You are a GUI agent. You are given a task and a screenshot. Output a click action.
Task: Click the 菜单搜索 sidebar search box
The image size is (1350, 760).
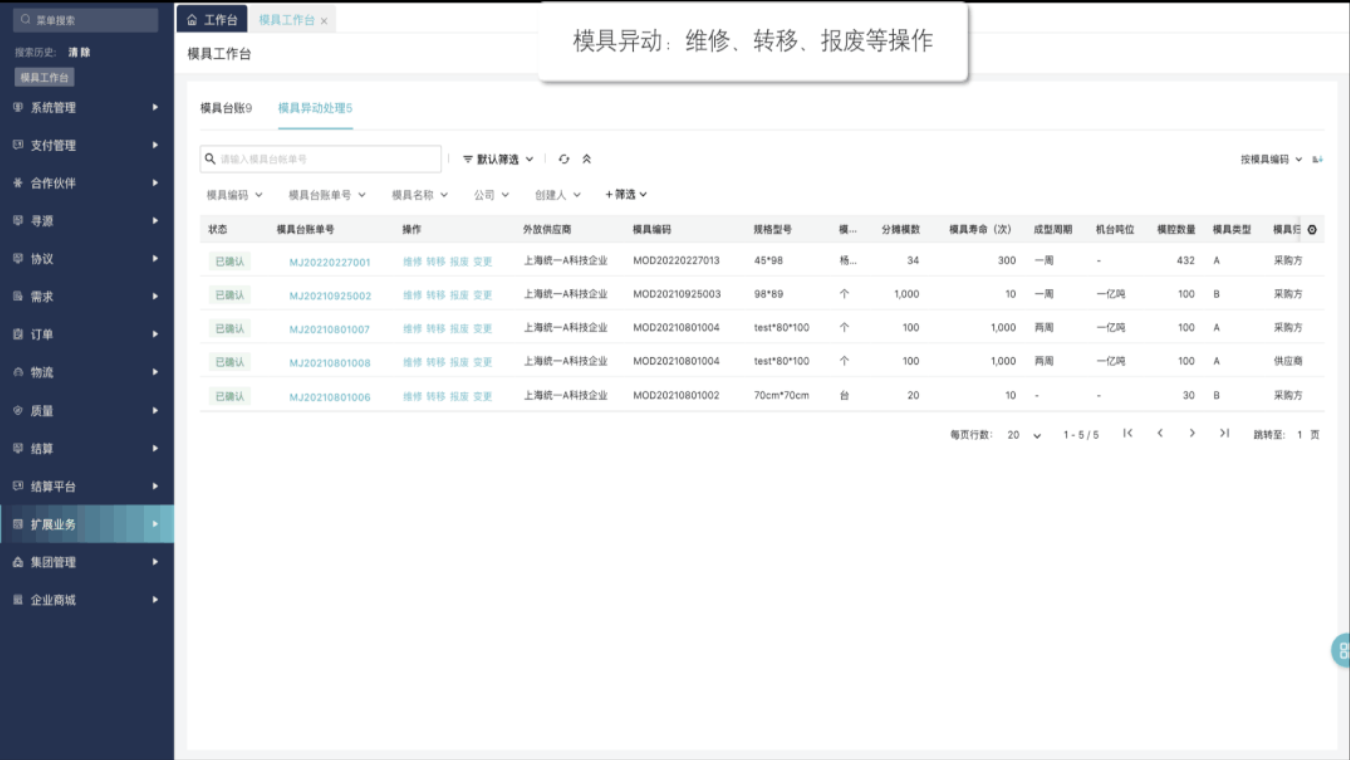[87, 20]
